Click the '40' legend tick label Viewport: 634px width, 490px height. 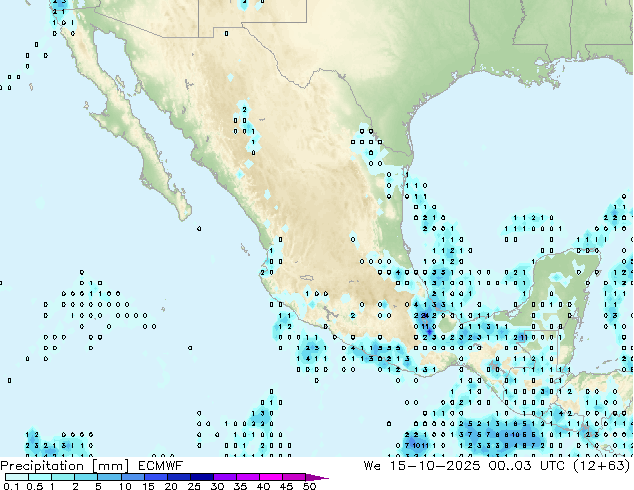[x=263, y=486]
